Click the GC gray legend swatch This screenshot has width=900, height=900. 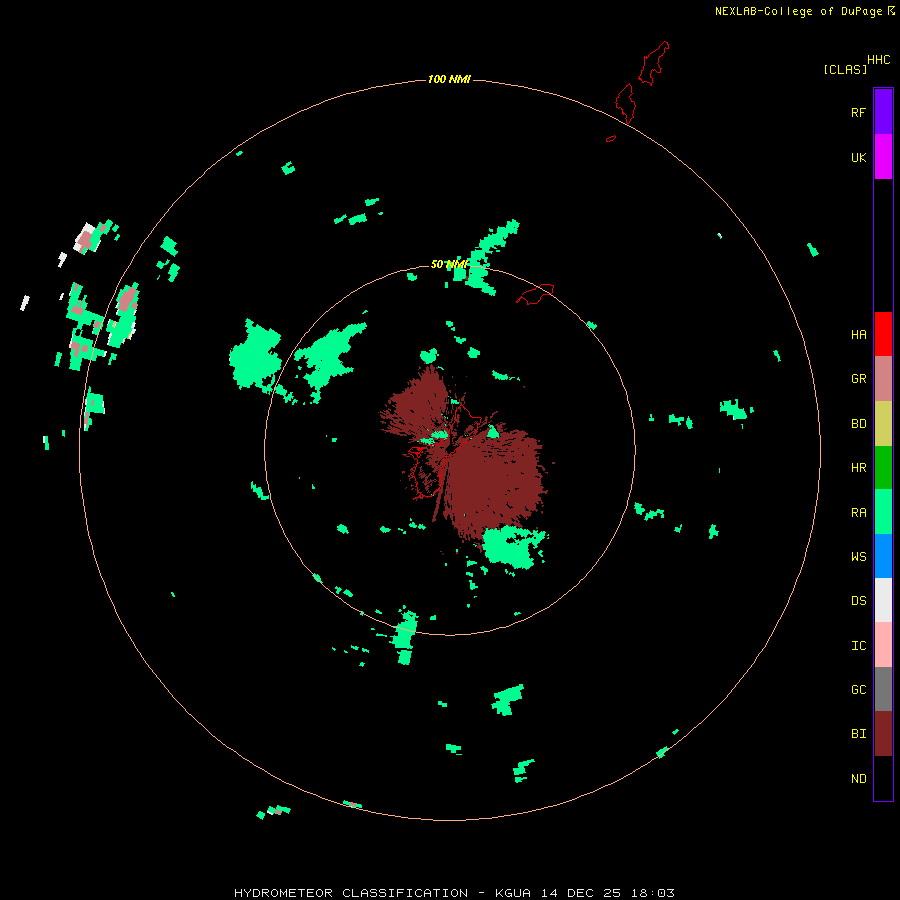[x=883, y=689]
